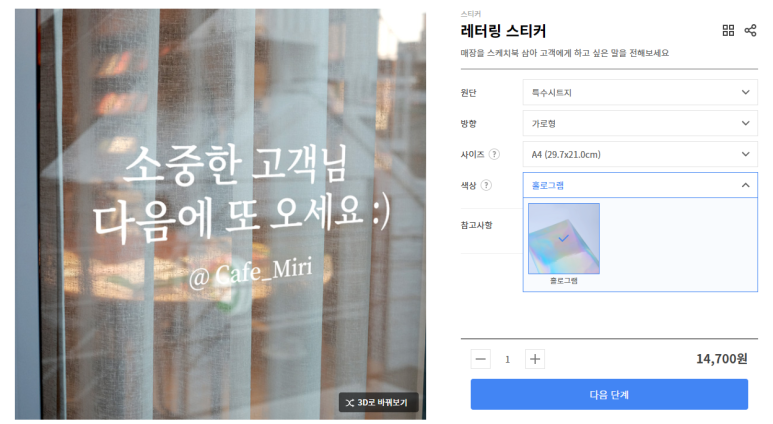The width and height of the screenshot is (773, 424).
Task: Click the 스티커 breadcrumb above the title
Action: click(471, 14)
